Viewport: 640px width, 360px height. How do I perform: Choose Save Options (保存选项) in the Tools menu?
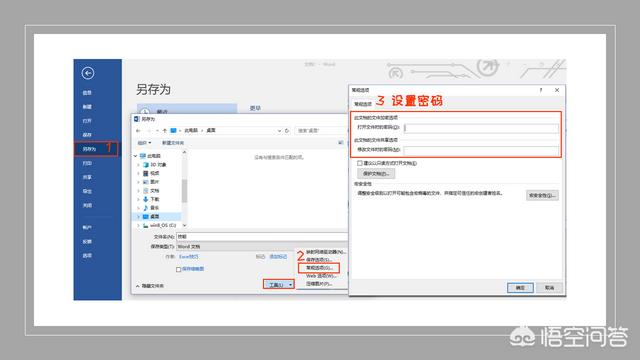coord(319,260)
